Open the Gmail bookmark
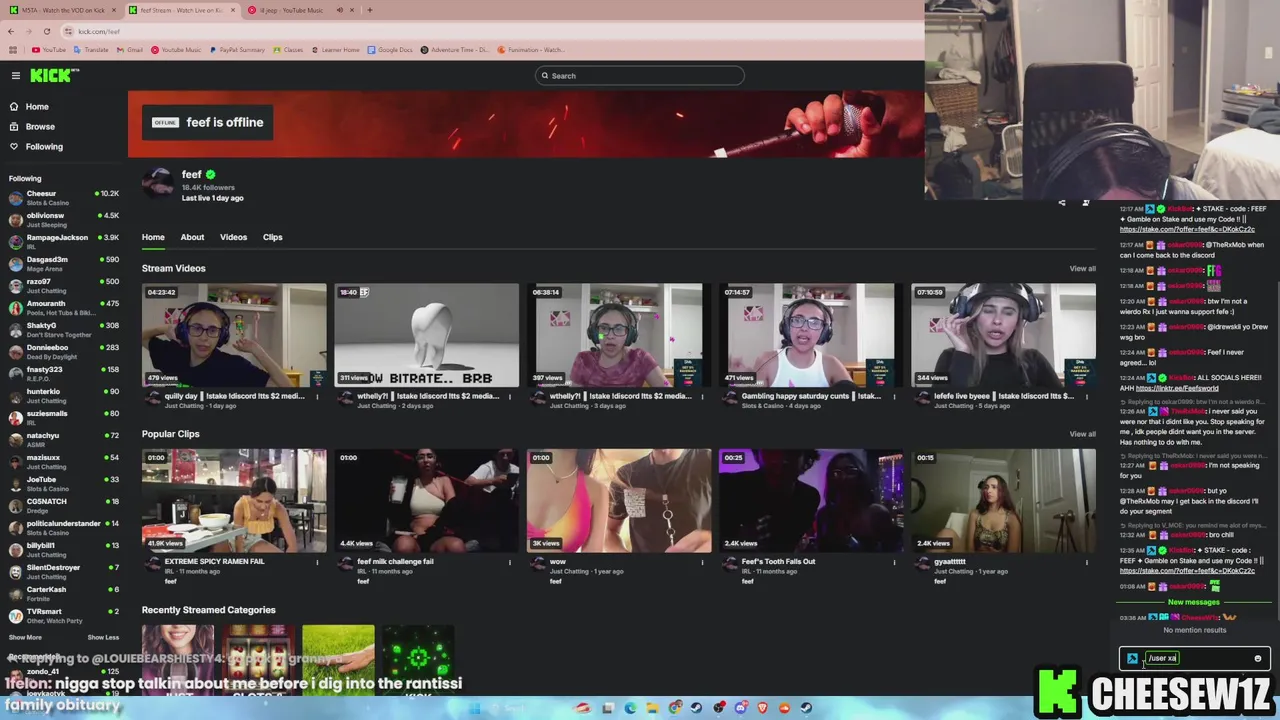This screenshot has width=1280, height=720. pos(129,49)
